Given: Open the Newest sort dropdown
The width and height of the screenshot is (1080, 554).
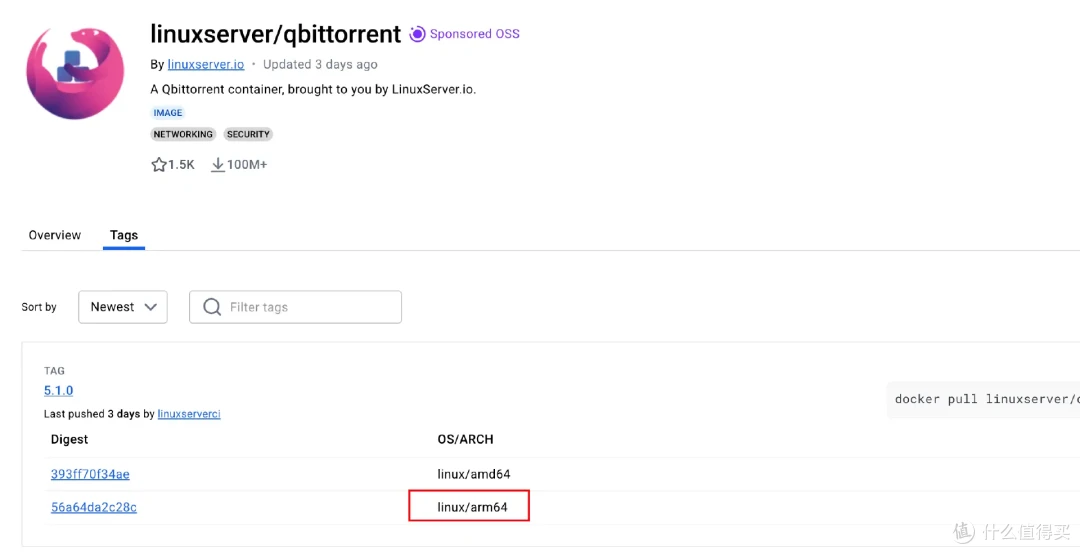Looking at the screenshot, I should pos(123,307).
